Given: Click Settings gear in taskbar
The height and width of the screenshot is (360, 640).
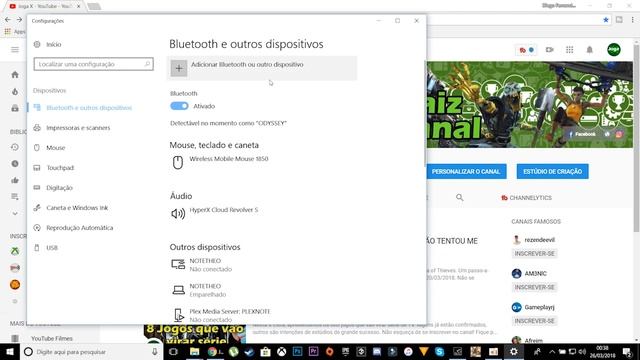Looking at the screenshot, I should (513, 352).
